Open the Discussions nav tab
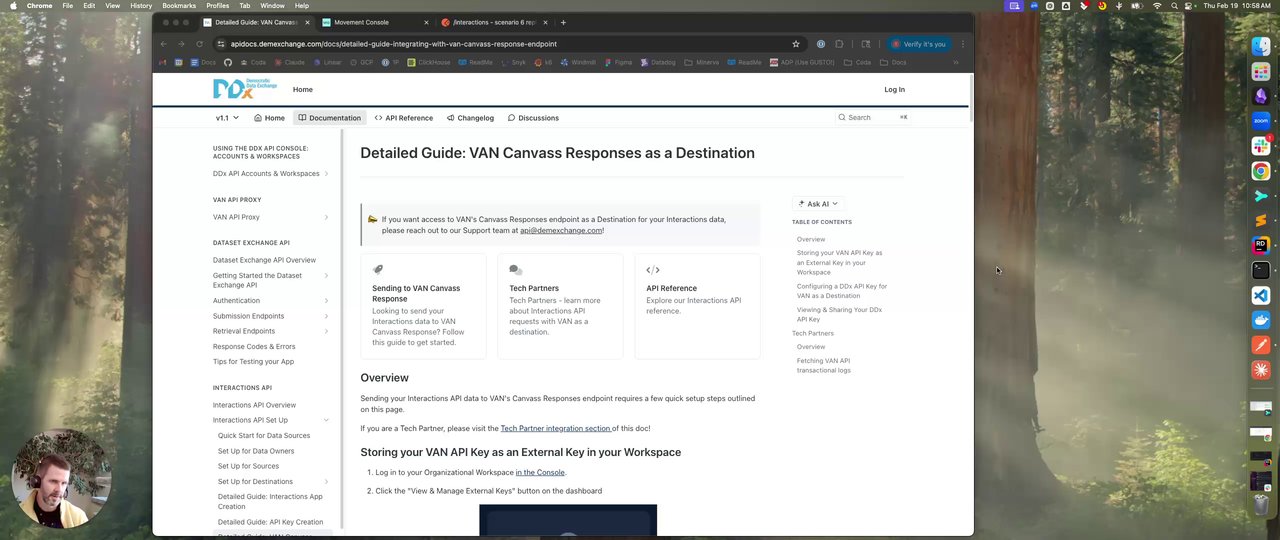Screen dimensions: 1280x540 (533, 118)
